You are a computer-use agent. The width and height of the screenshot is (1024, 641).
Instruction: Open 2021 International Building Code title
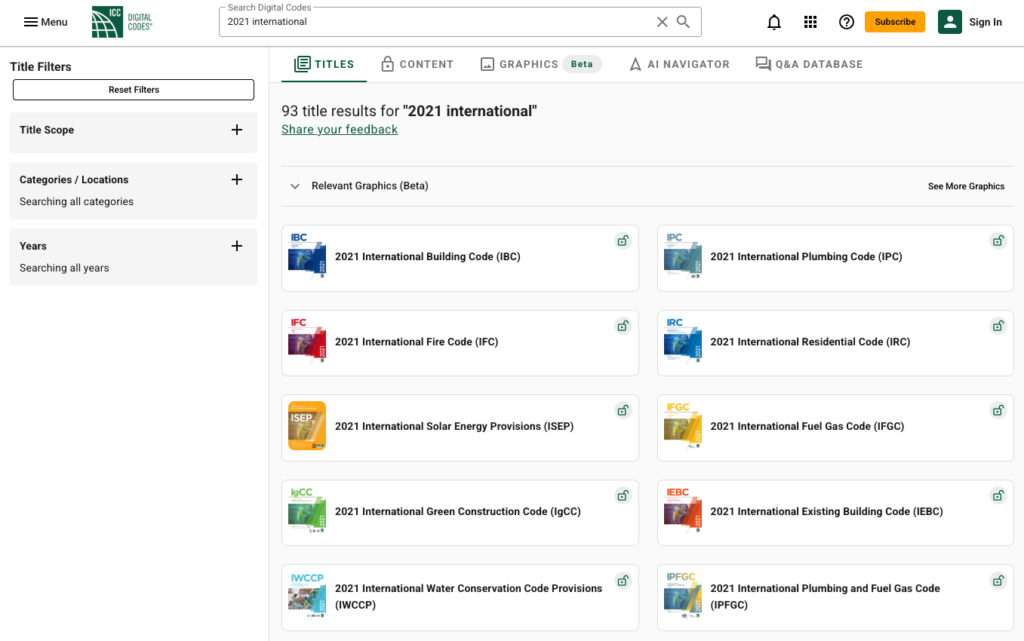428,257
